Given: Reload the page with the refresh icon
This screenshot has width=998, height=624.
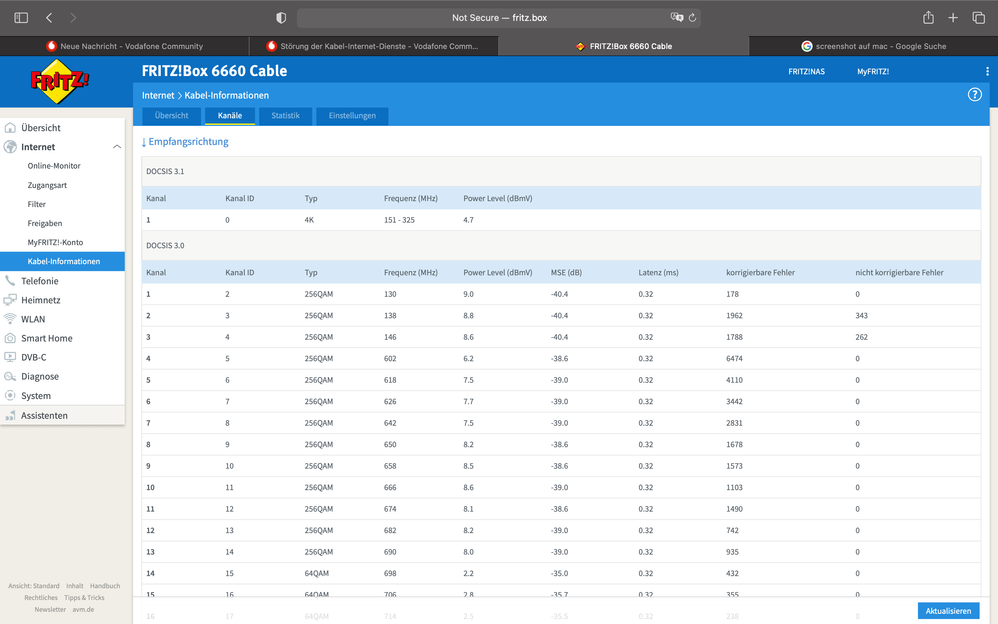Looking at the screenshot, I should click(x=692, y=18).
